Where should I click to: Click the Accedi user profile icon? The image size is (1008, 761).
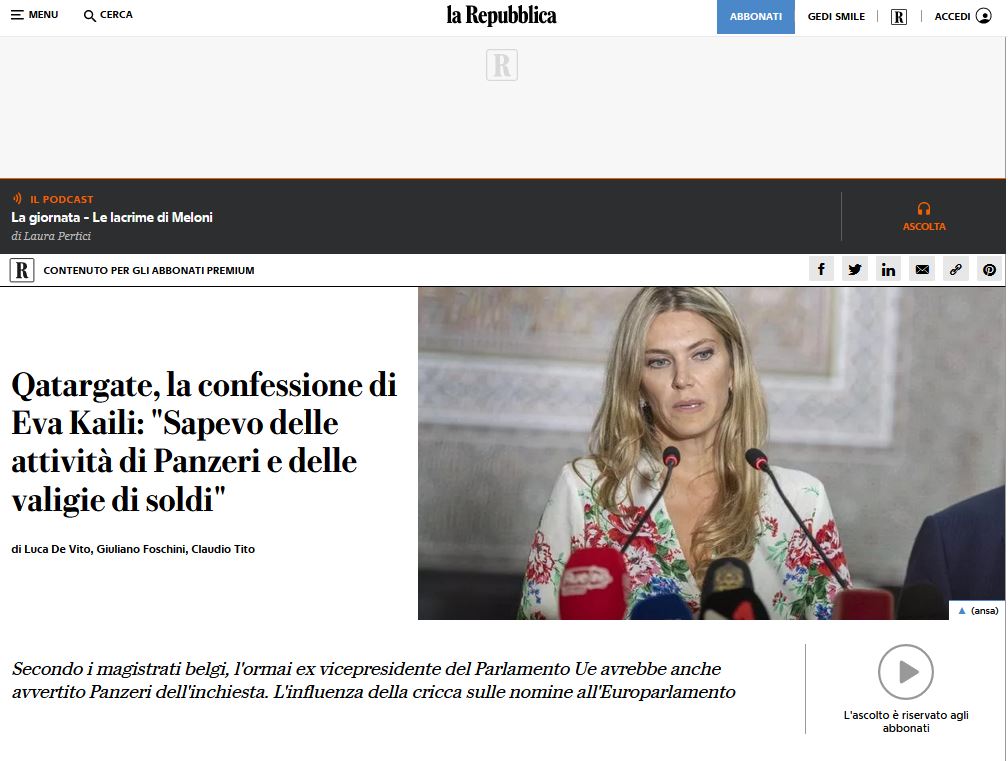pyautogui.click(x=983, y=16)
